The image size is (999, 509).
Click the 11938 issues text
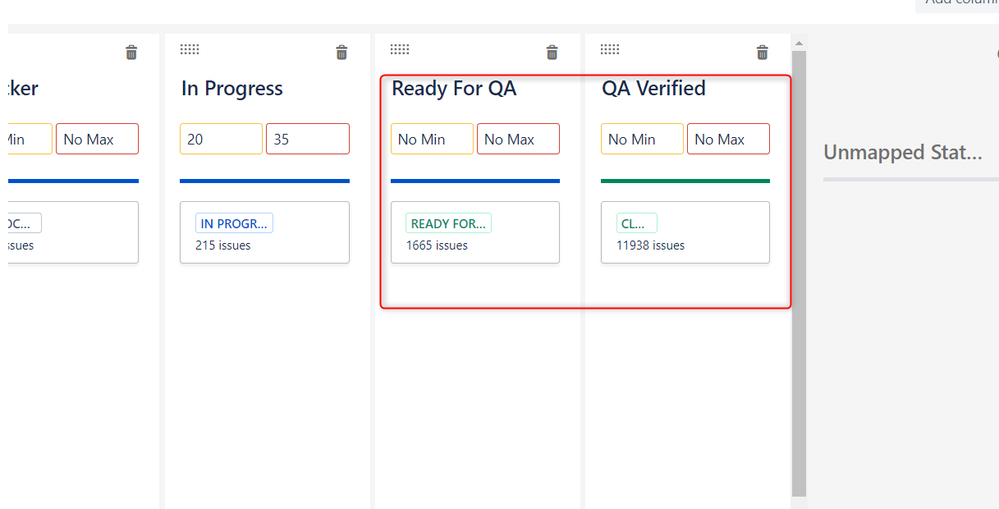pyautogui.click(x=650, y=245)
